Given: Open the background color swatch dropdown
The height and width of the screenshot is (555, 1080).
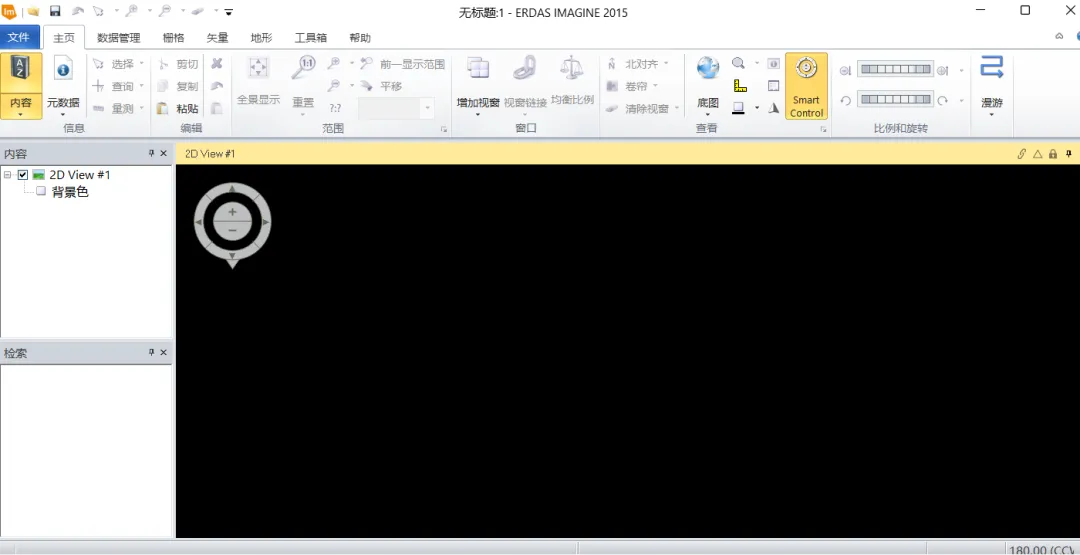Looking at the screenshot, I should click(x=757, y=108).
